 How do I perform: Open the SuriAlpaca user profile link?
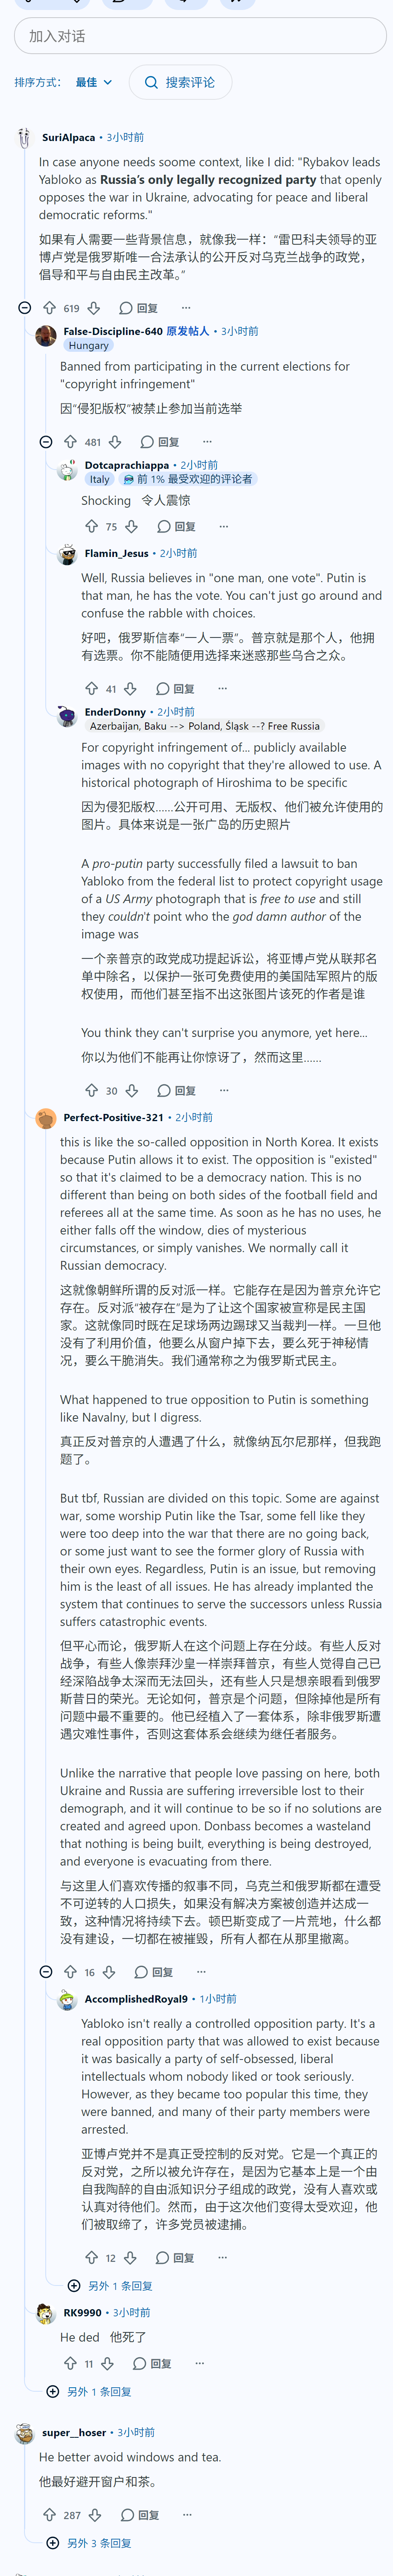69,137
